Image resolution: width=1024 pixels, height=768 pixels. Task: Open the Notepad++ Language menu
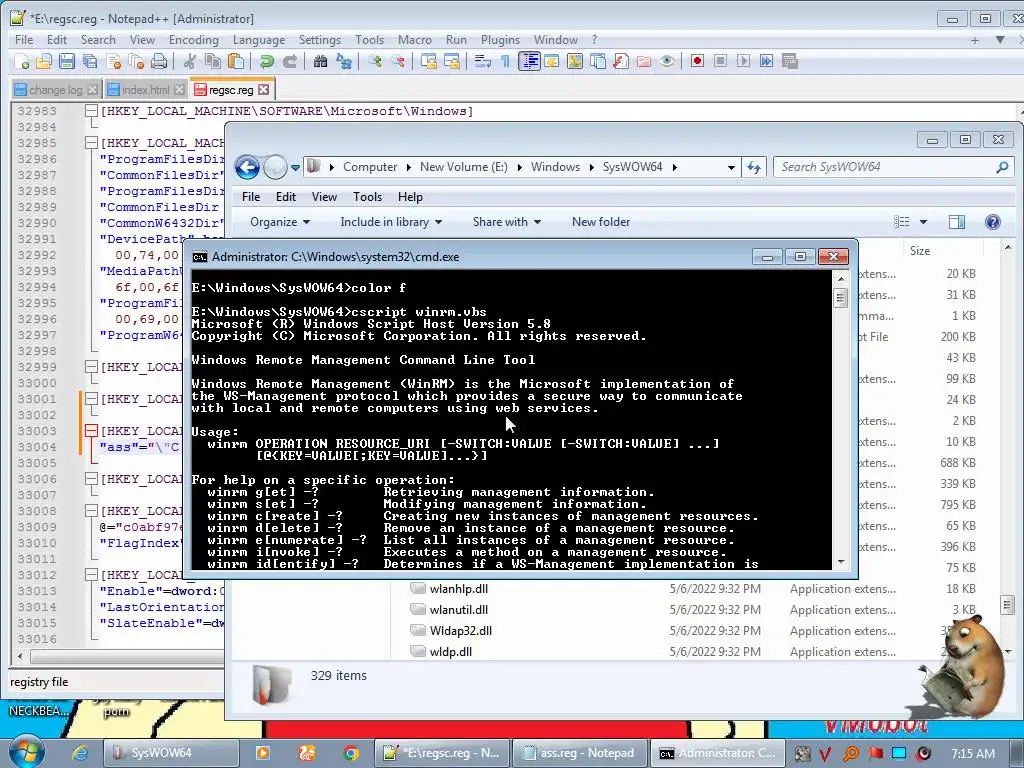(x=259, y=40)
